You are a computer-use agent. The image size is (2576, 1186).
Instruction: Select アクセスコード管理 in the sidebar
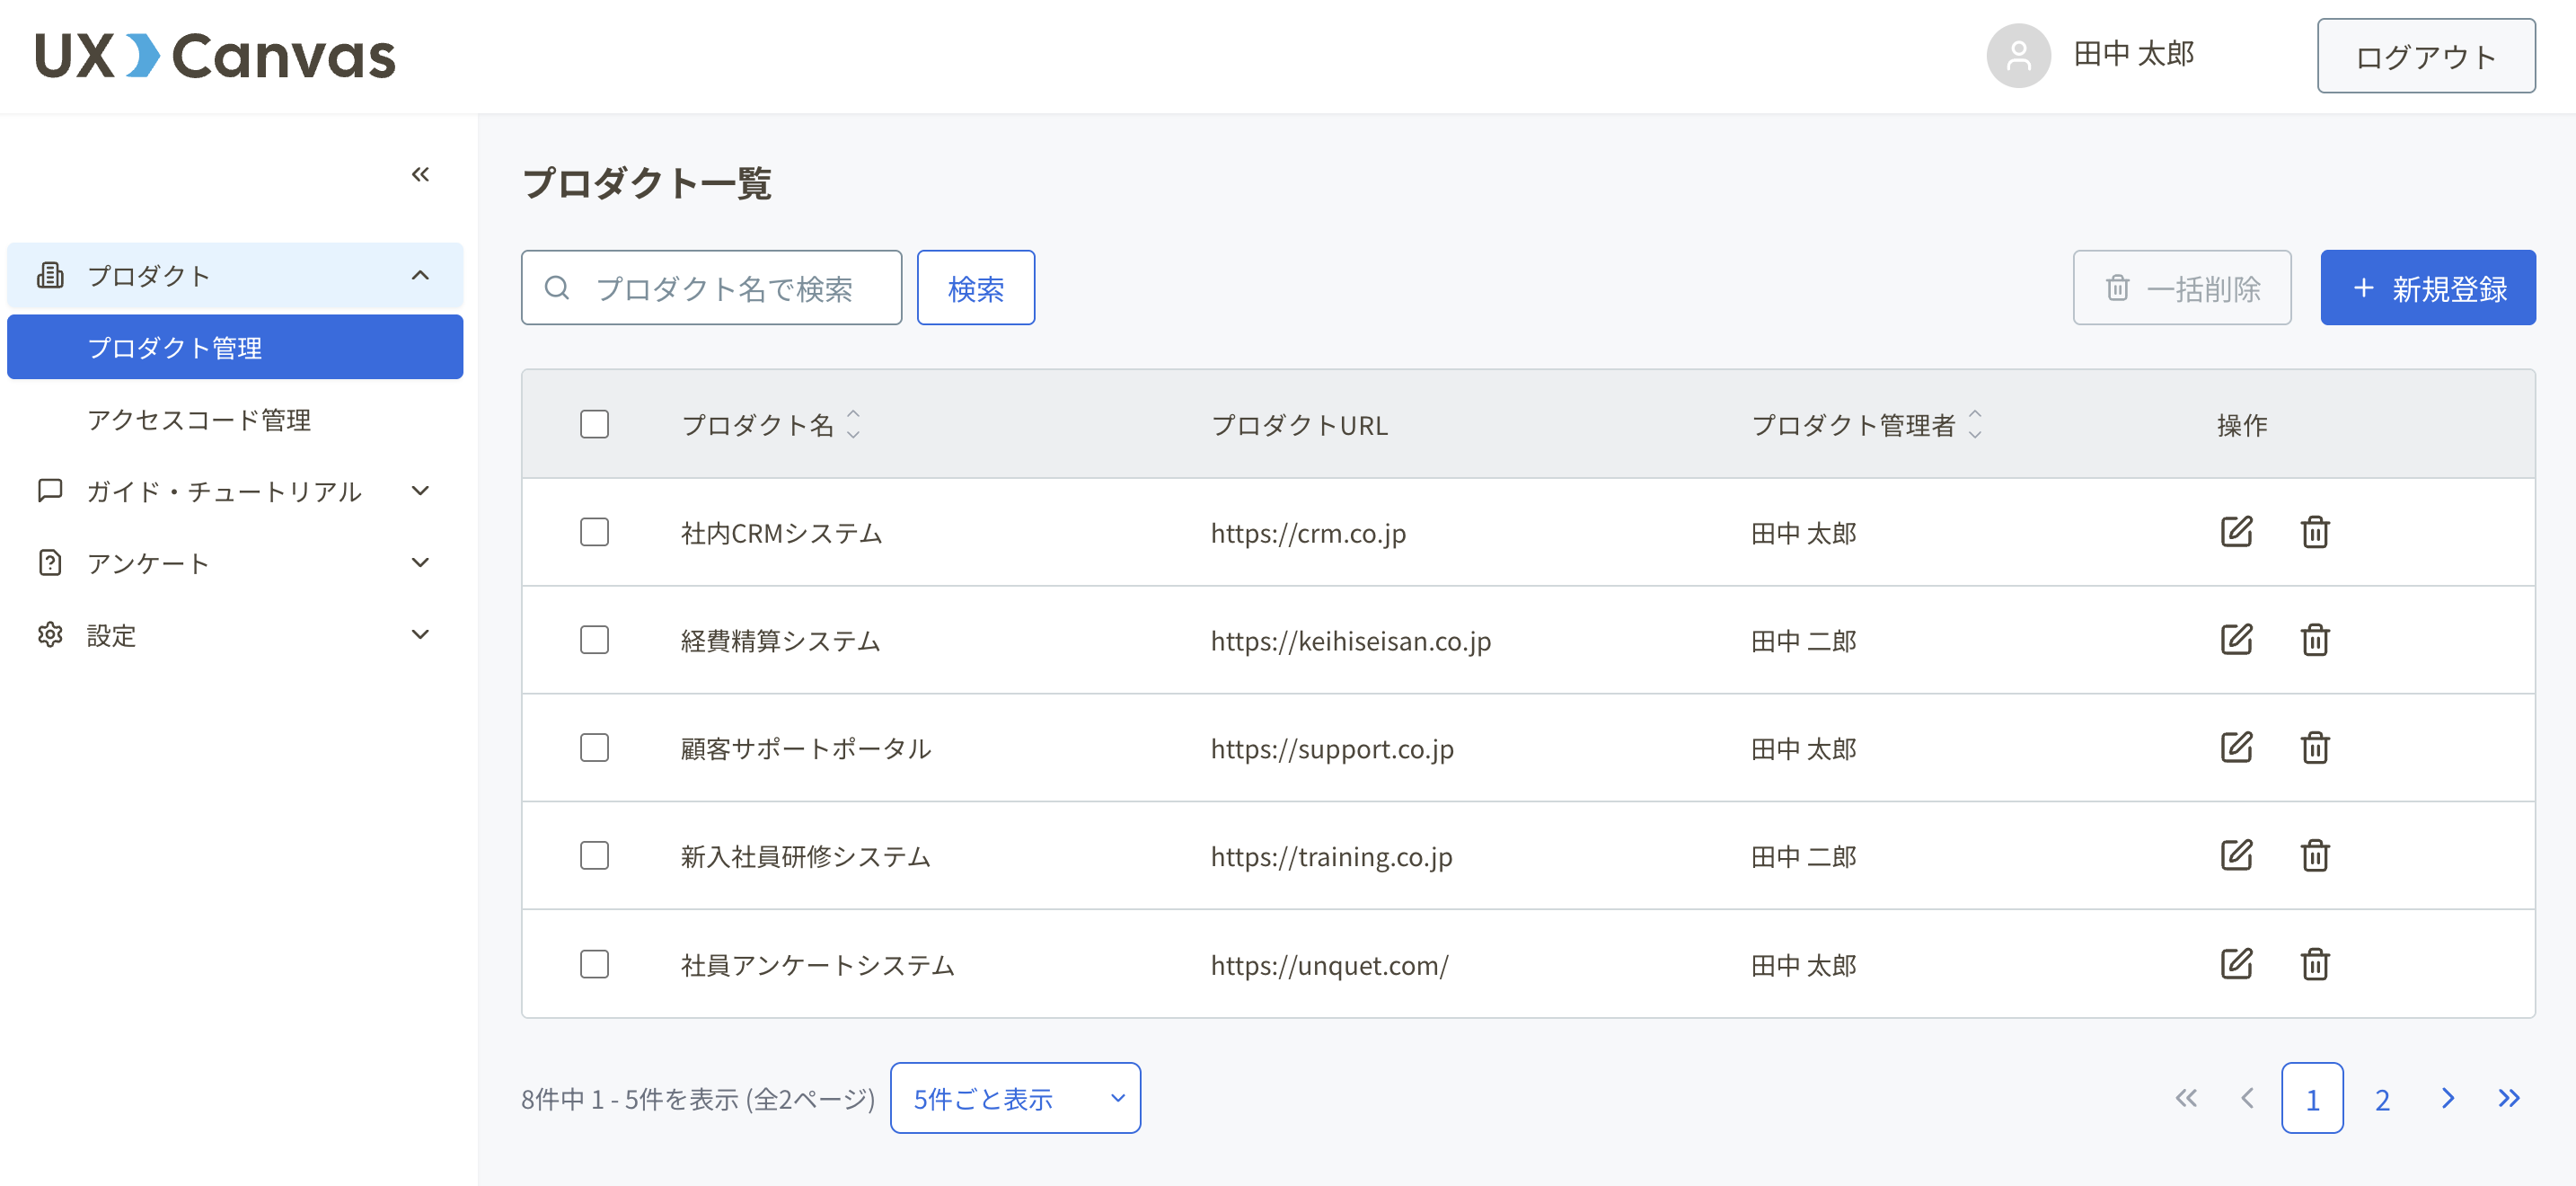200,420
